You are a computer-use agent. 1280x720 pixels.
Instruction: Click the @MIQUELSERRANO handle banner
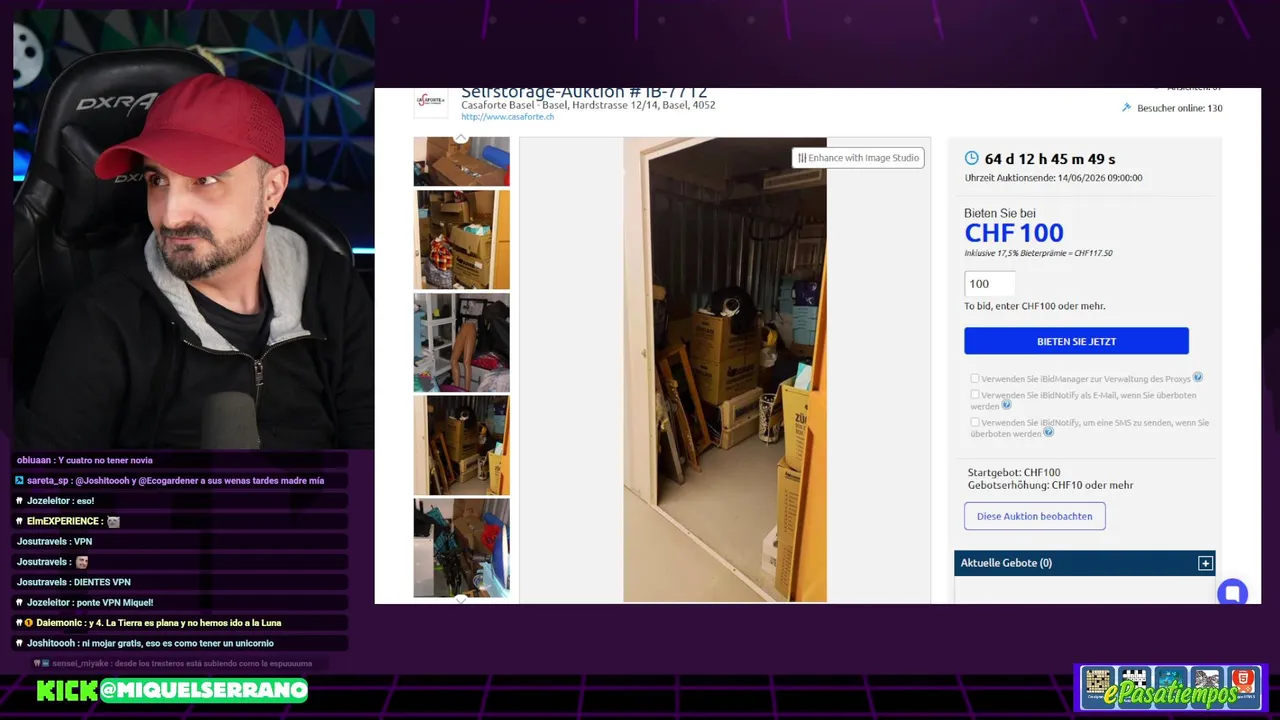click(204, 690)
